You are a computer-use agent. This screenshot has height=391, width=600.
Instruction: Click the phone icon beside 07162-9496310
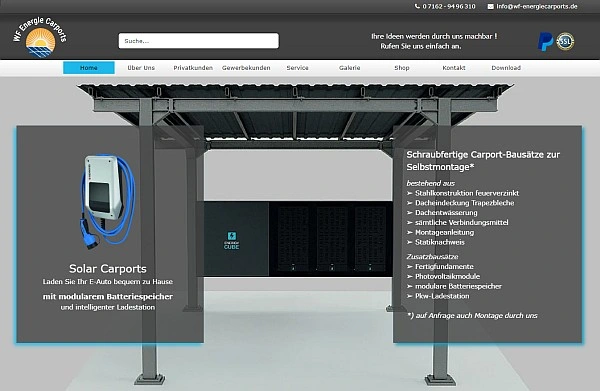click(x=417, y=7)
